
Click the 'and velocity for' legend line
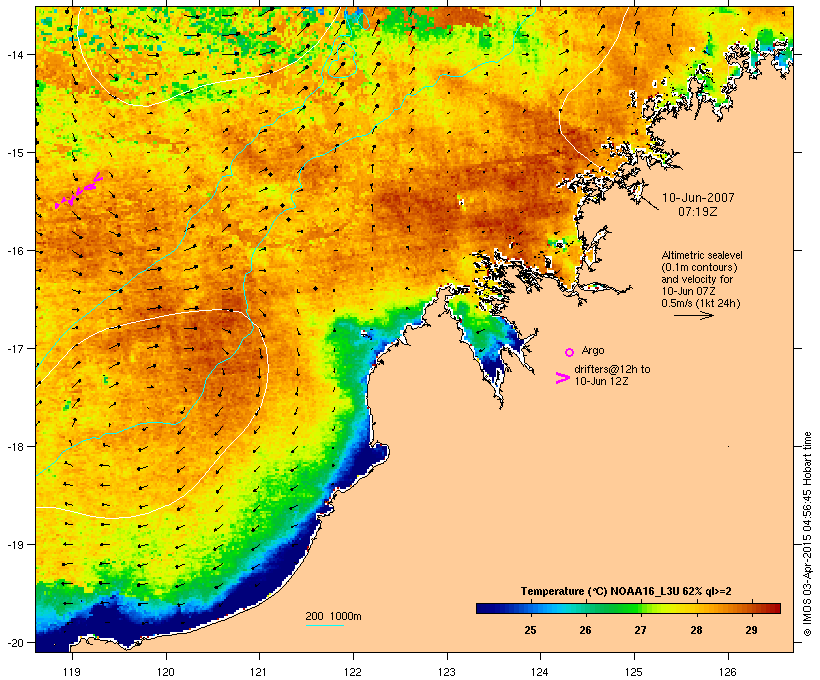point(697,279)
